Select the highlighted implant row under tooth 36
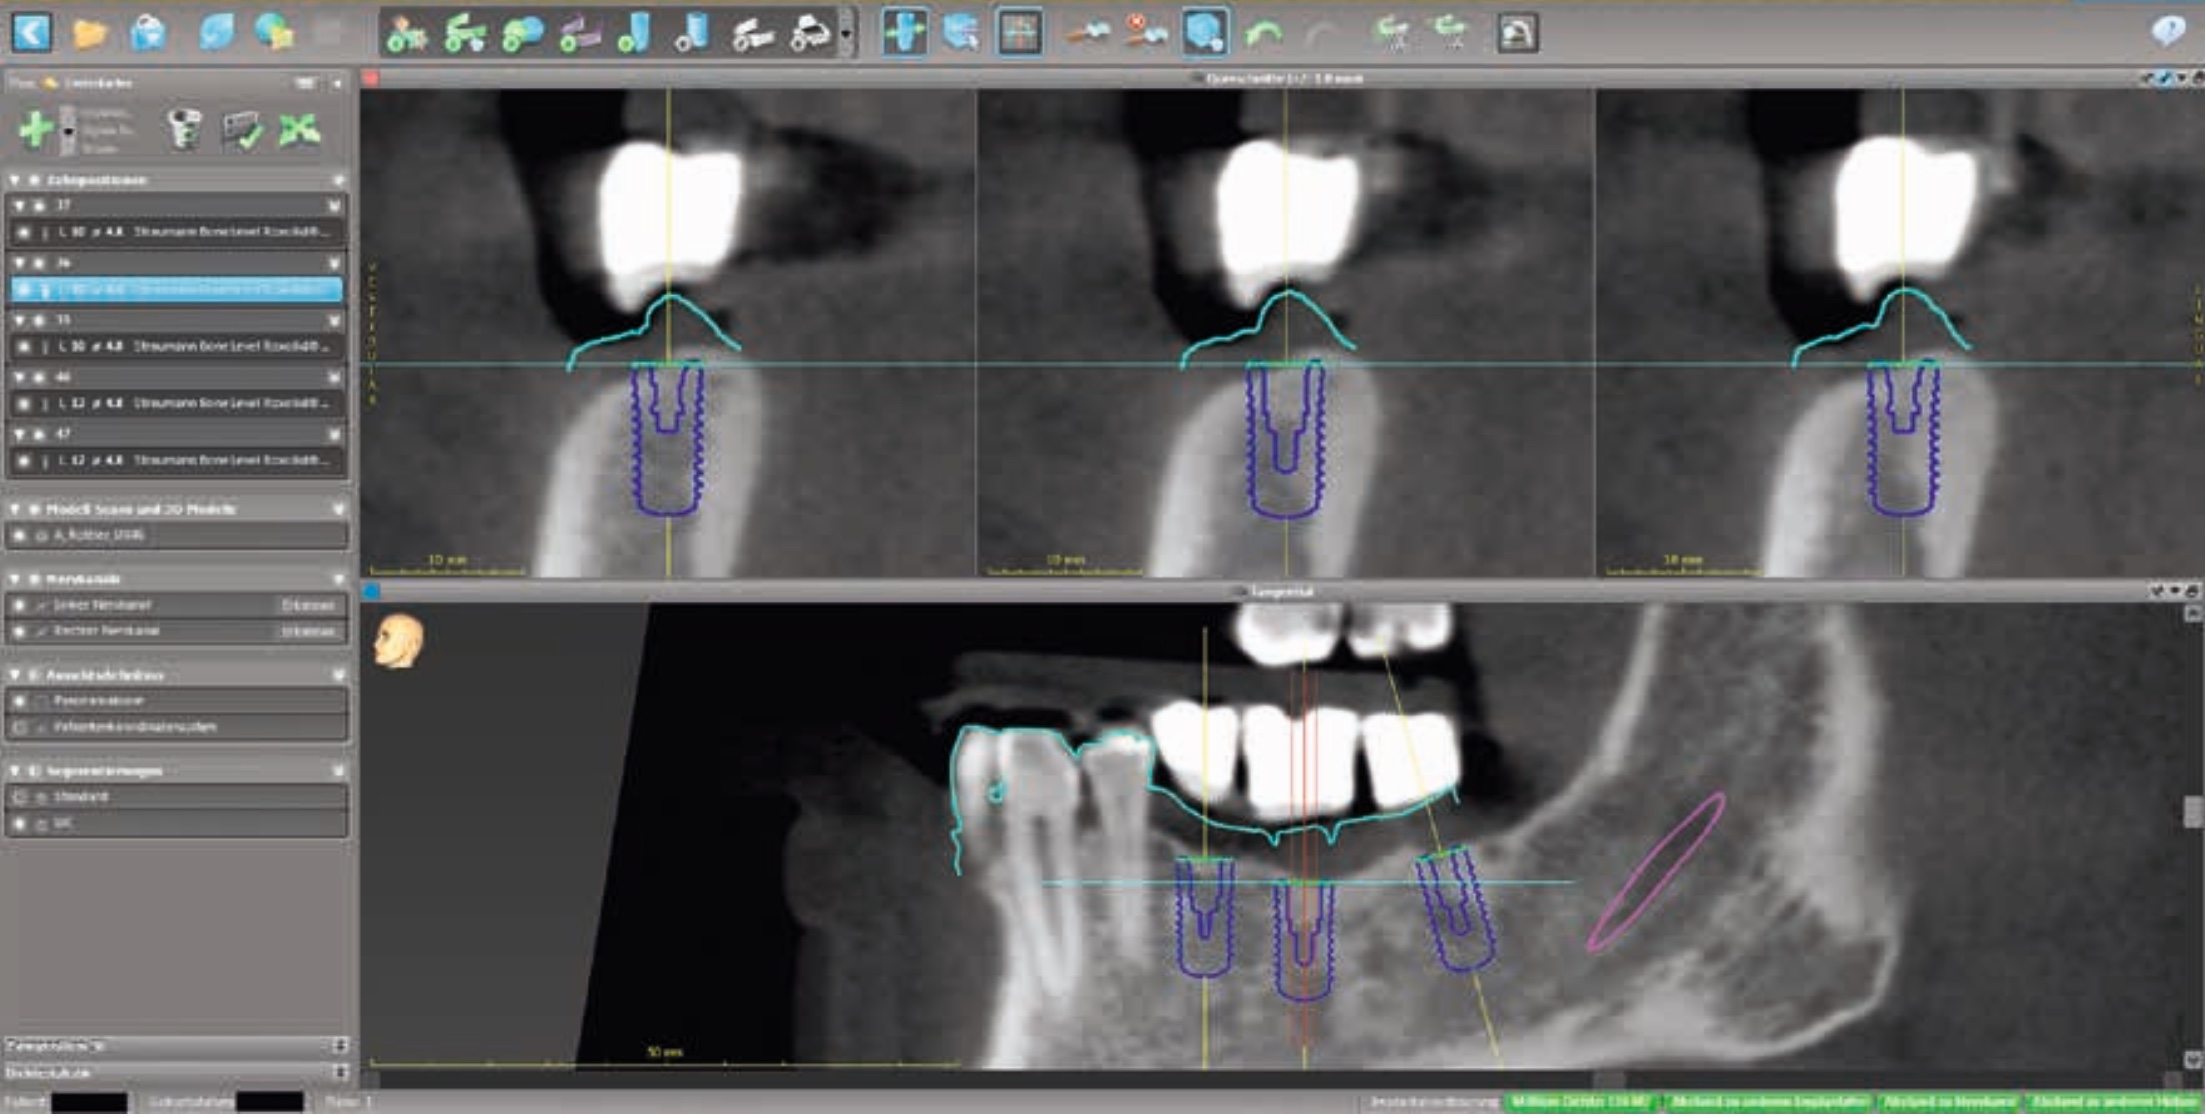The height and width of the screenshot is (1118, 2206). [x=176, y=290]
